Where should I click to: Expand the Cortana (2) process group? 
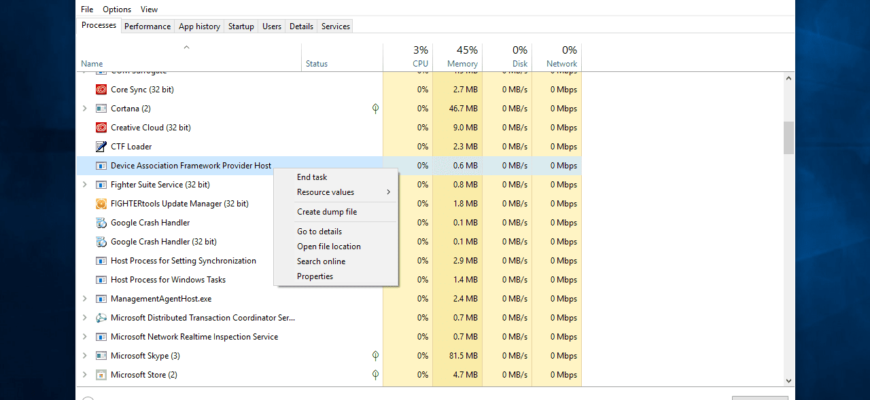84,108
